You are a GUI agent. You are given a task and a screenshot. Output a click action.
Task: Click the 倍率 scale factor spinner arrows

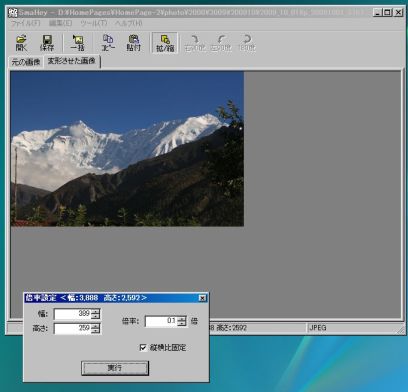pos(182,321)
